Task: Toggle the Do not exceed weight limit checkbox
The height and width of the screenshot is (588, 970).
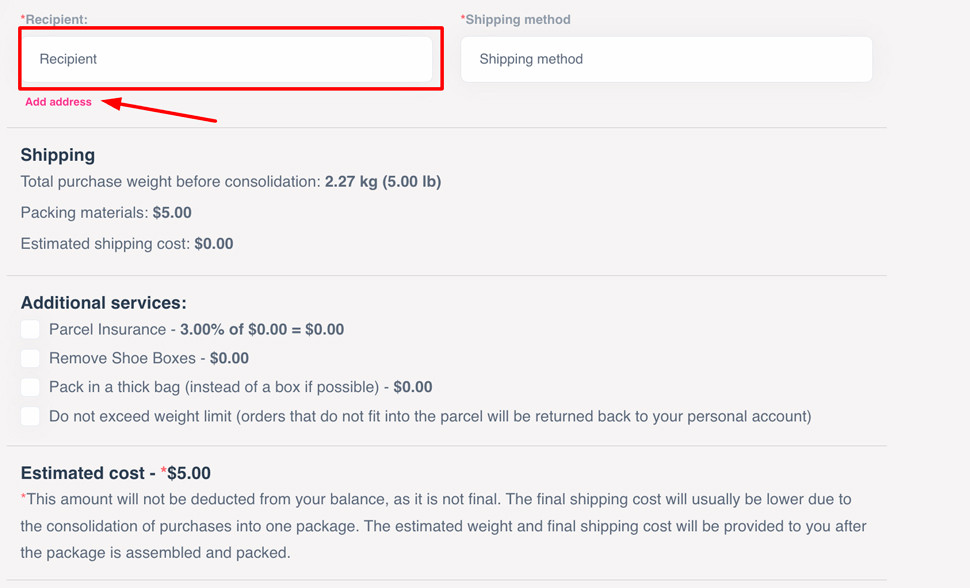Action: click(30, 416)
